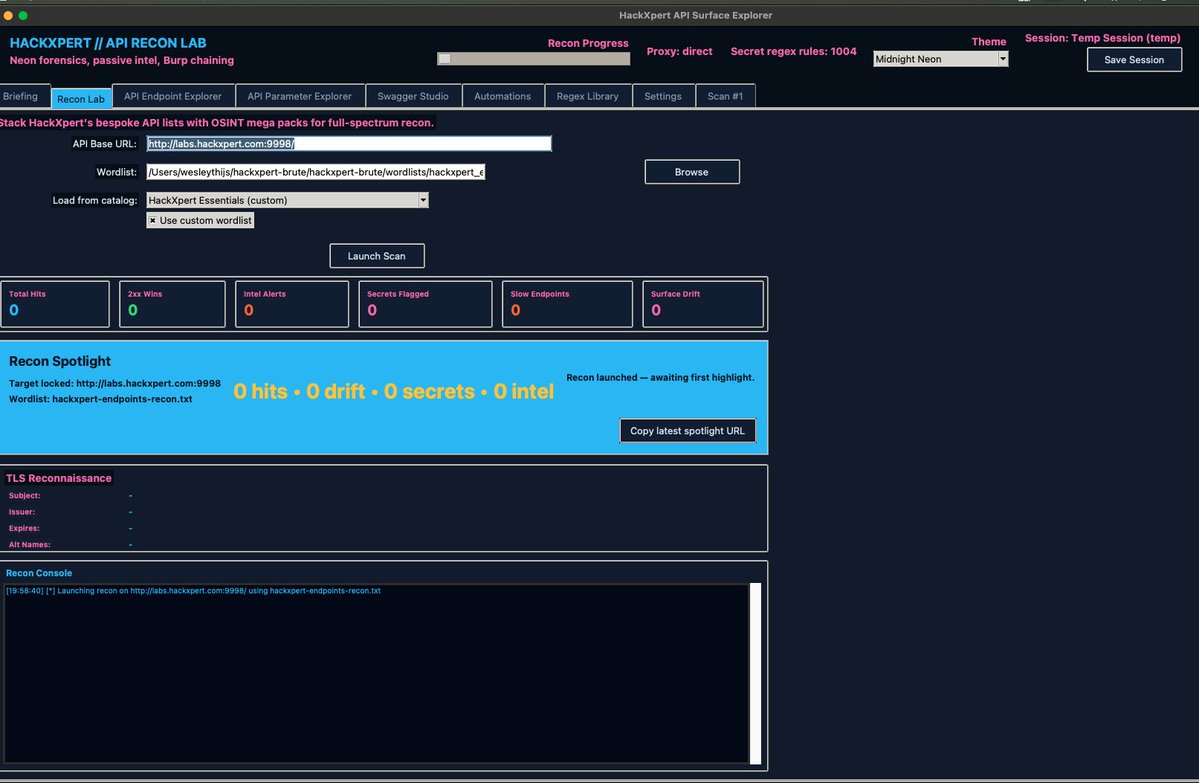Maximize window with green button
Screen dimensions: 1199x783
(x=23, y=15)
